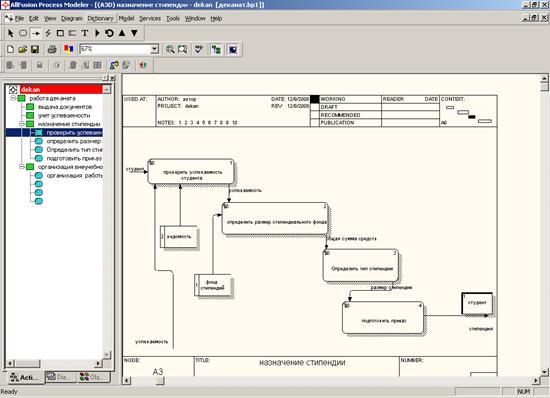Click the ведомость data store
This screenshot has width=550, height=398.
(x=179, y=237)
